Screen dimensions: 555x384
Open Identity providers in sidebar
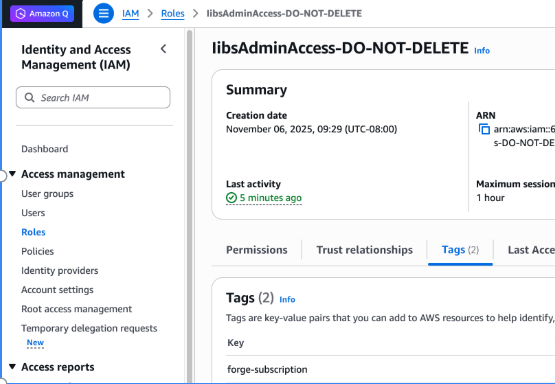pos(60,270)
